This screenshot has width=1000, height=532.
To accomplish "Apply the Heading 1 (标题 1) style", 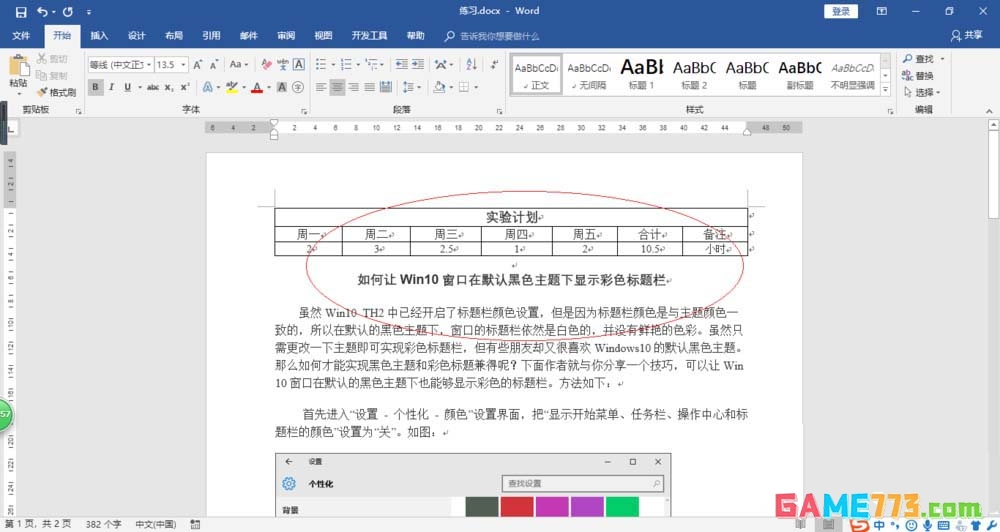I will pyautogui.click(x=642, y=75).
